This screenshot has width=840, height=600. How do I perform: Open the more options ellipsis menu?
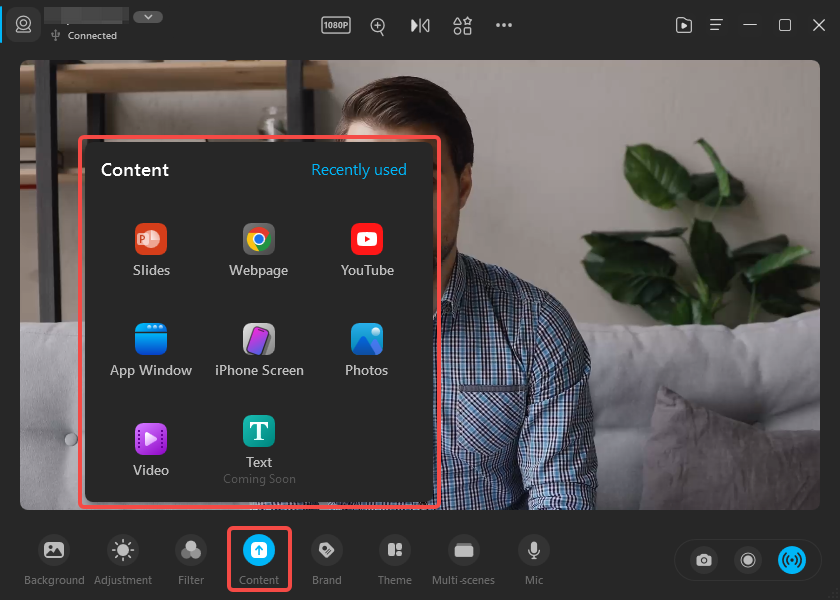coord(504,26)
